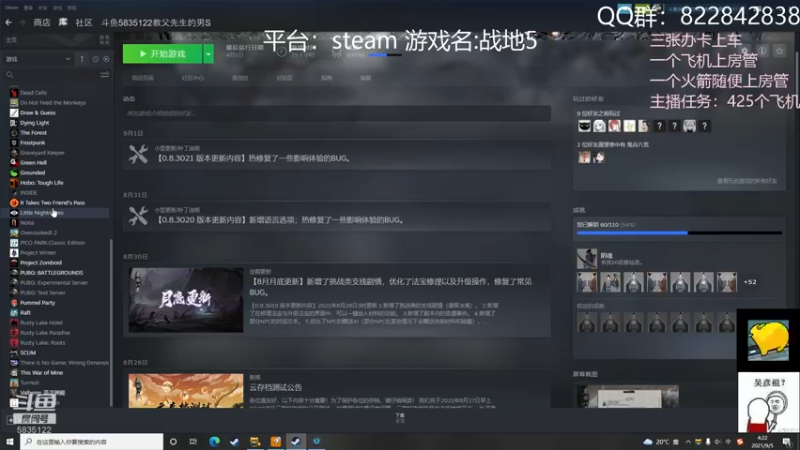Screen dimensions: 800x450
Task: Open the 月底更新 news thumbnail
Action: pos(186,300)
